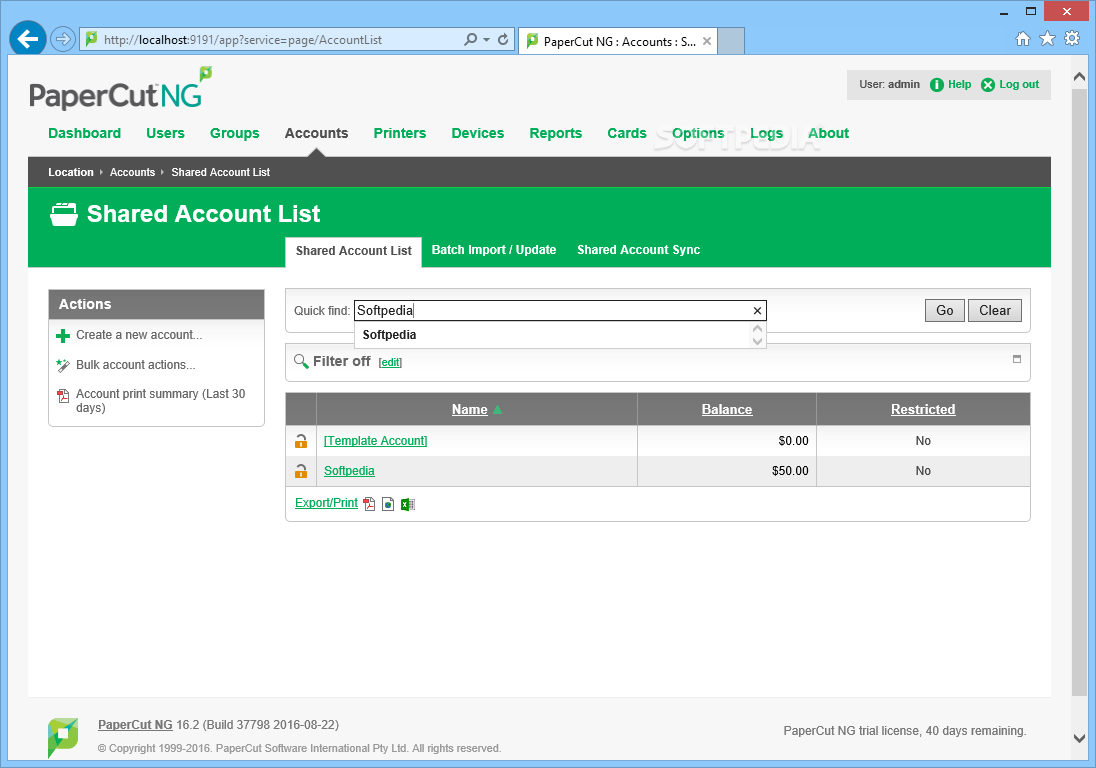Image resolution: width=1096 pixels, height=768 pixels.
Task: Click the filter edit link
Action: [x=390, y=362]
